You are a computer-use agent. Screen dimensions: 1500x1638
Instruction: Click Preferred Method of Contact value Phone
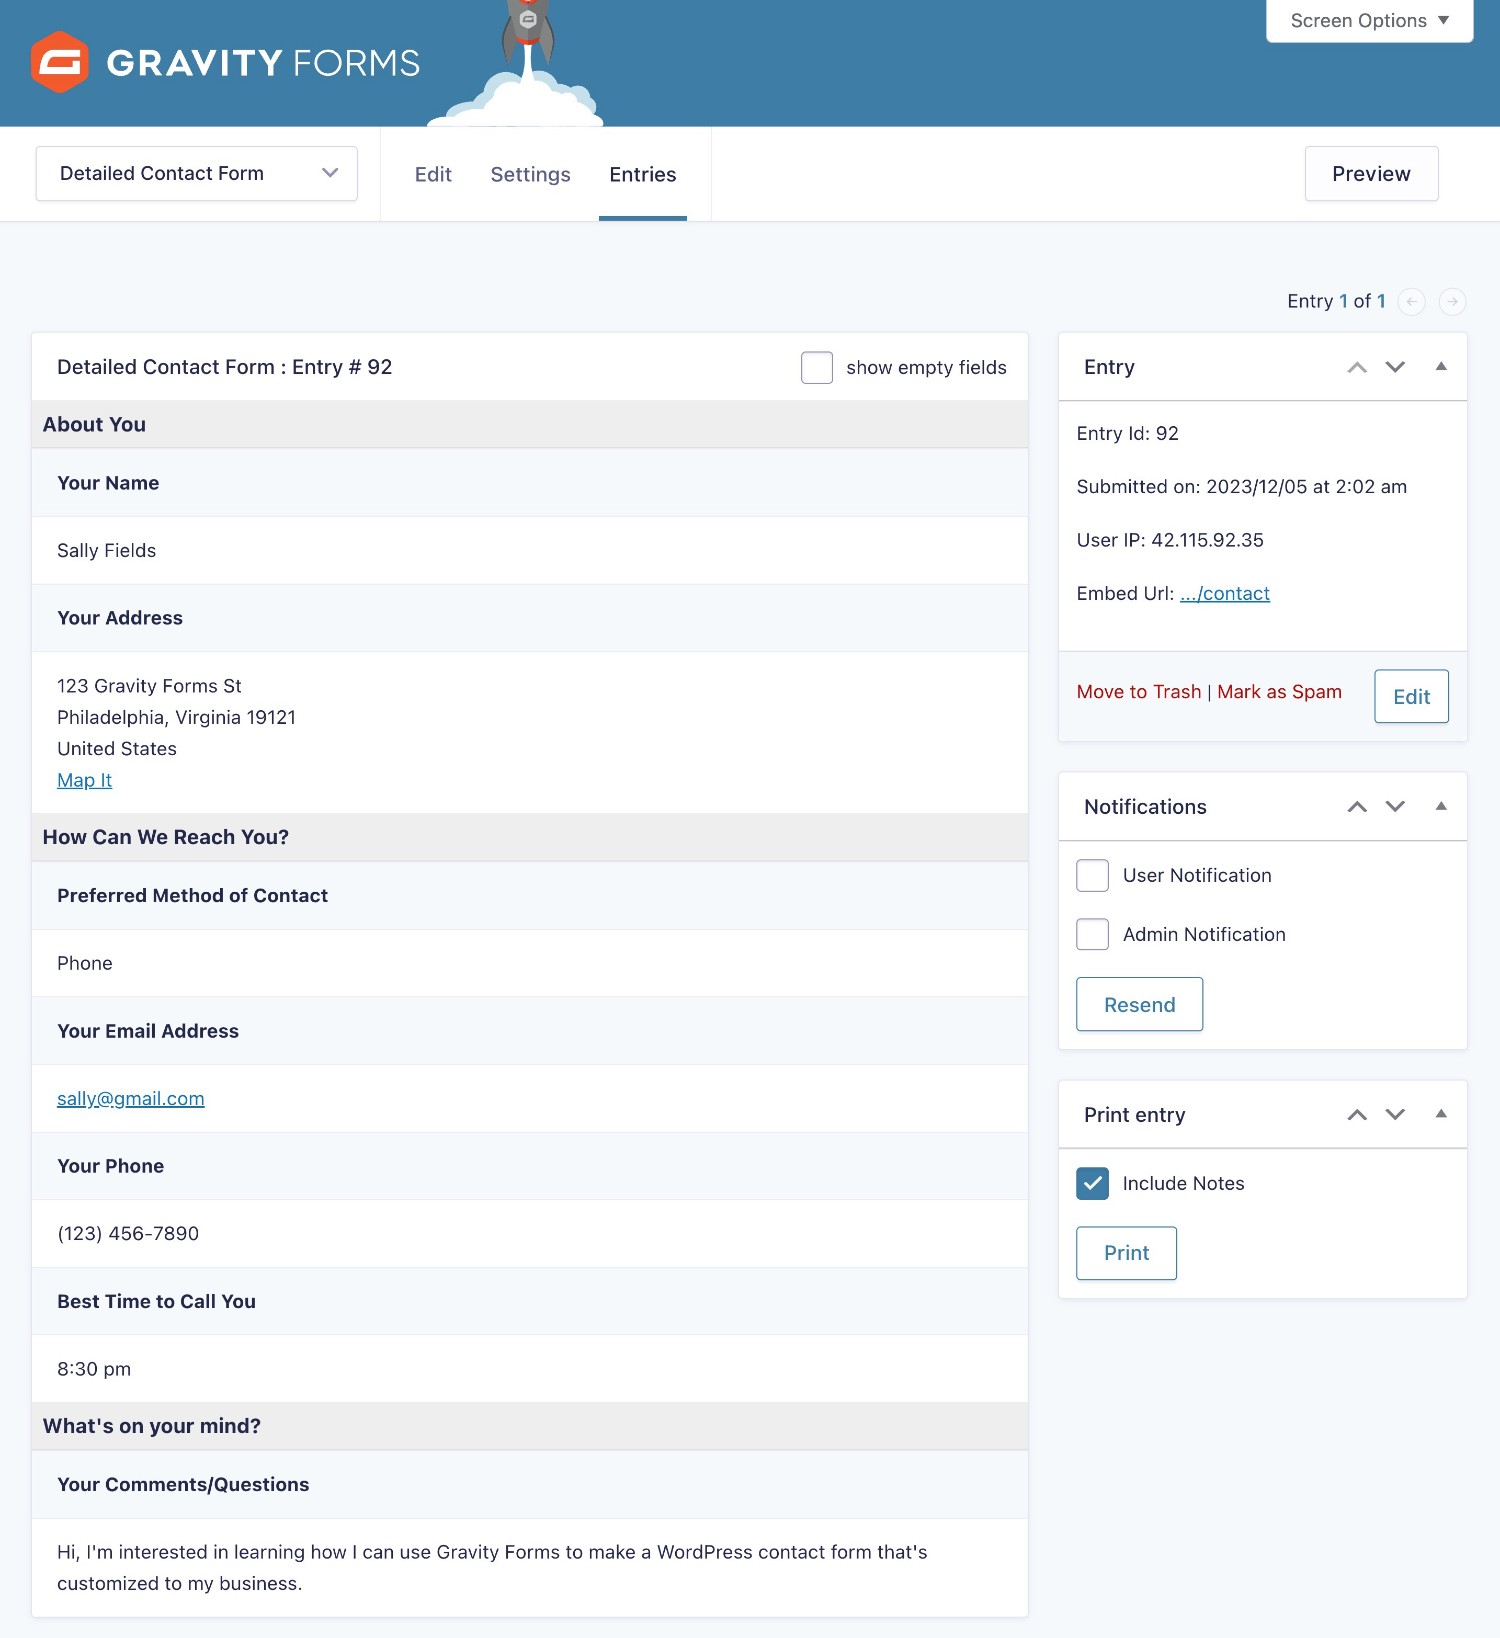(x=85, y=963)
